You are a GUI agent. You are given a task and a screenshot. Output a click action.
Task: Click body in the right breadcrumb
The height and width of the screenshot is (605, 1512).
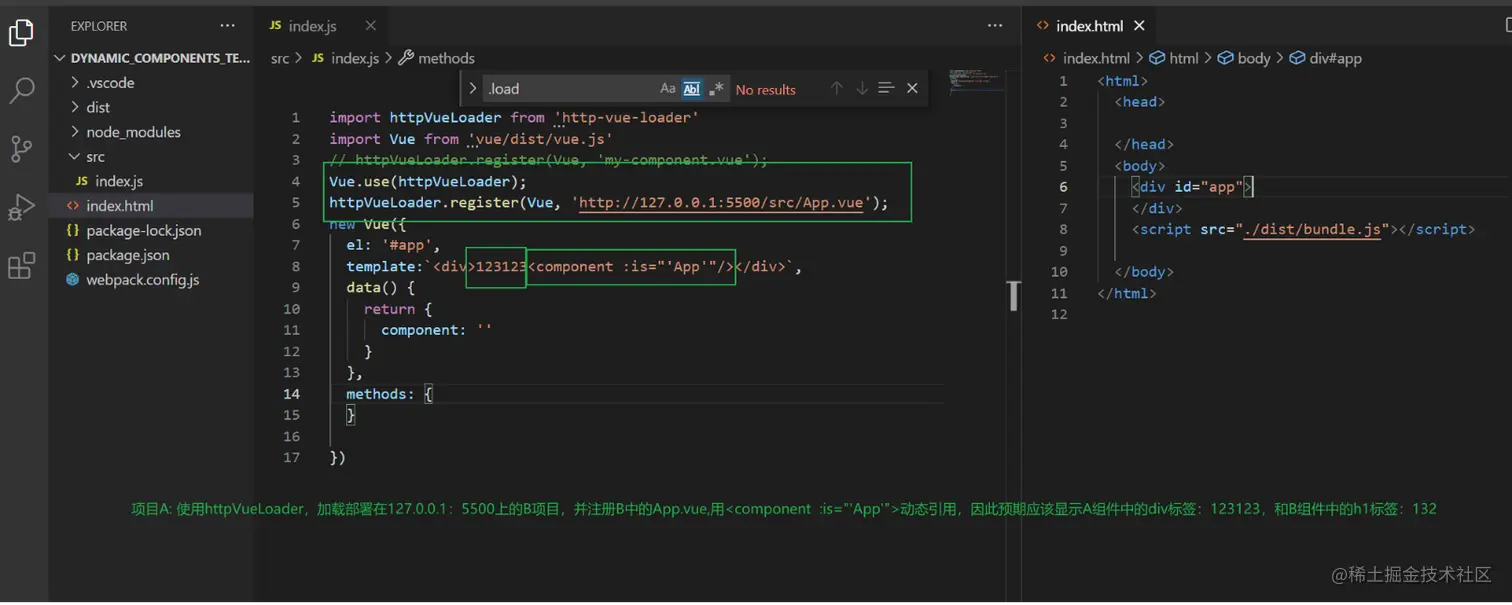click(1244, 58)
